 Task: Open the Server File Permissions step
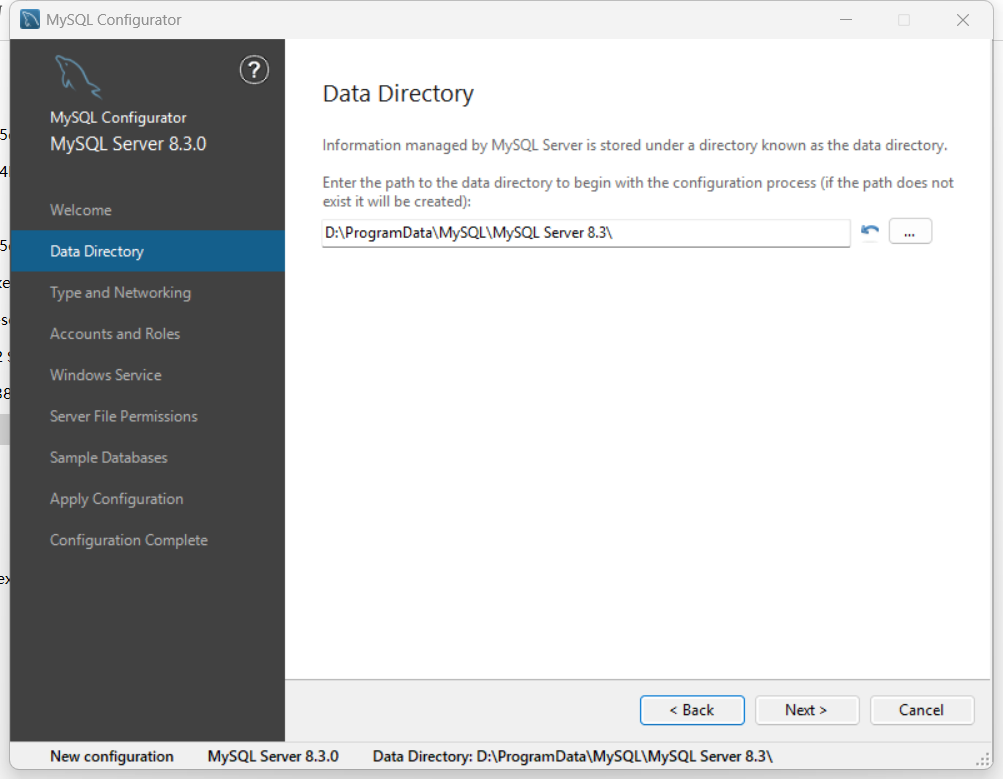click(147, 416)
